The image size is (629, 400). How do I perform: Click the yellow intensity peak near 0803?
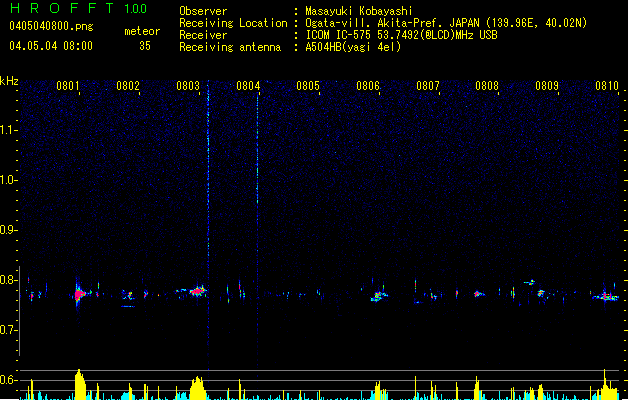(x=197, y=388)
